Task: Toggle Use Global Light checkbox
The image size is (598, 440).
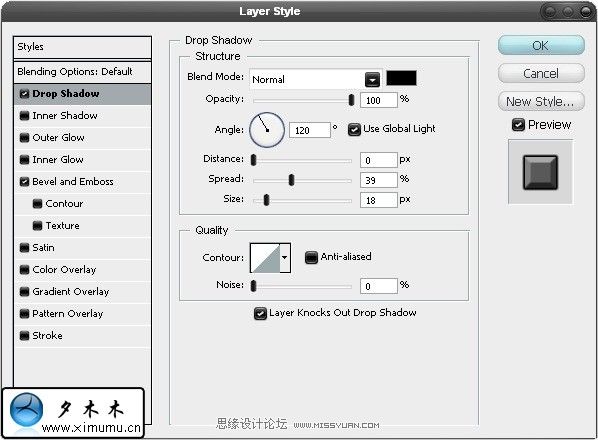Action: [354, 130]
